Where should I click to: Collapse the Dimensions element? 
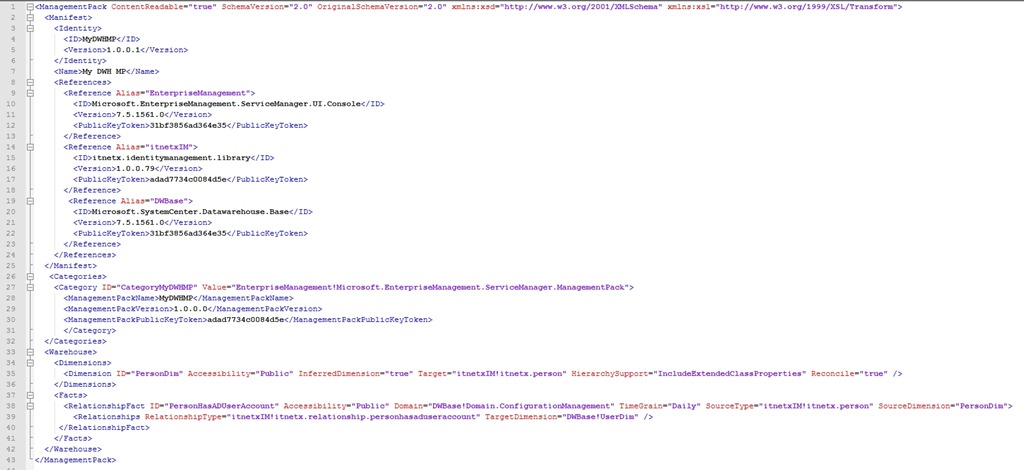click(x=30, y=362)
